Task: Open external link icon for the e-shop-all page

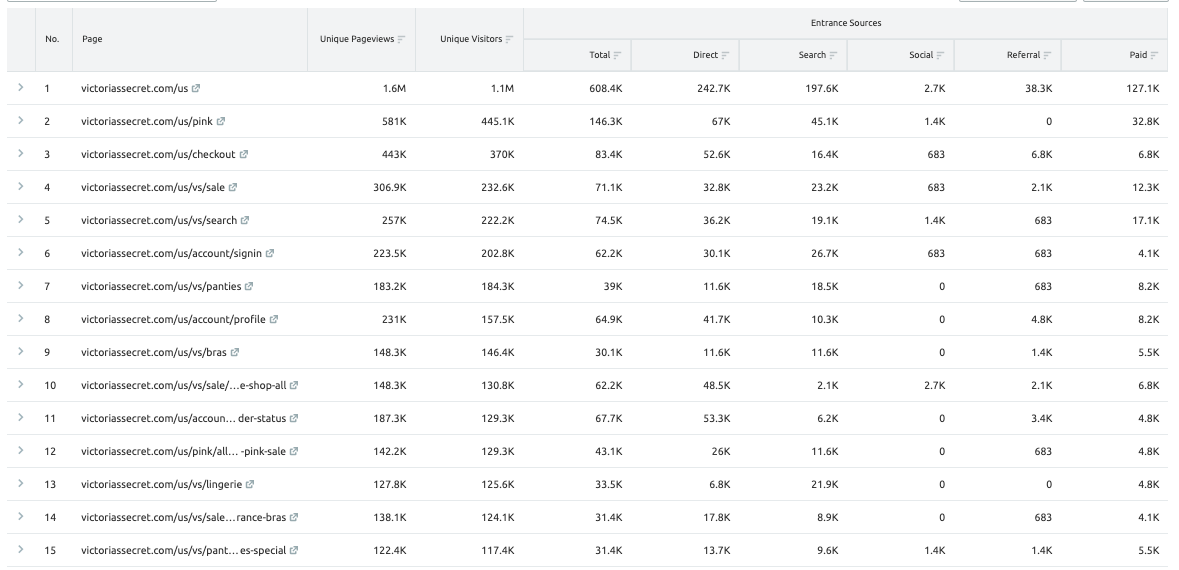Action: pyautogui.click(x=294, y=385)
